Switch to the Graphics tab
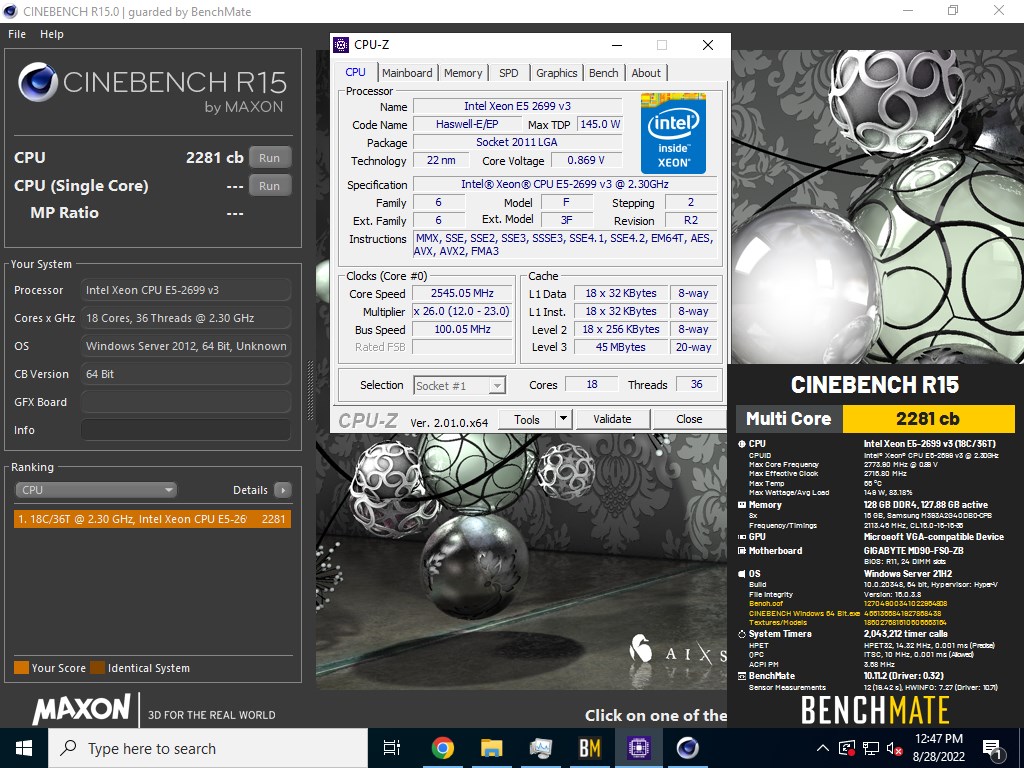The height and width of the screenshot is (768, 1024). 556,73
